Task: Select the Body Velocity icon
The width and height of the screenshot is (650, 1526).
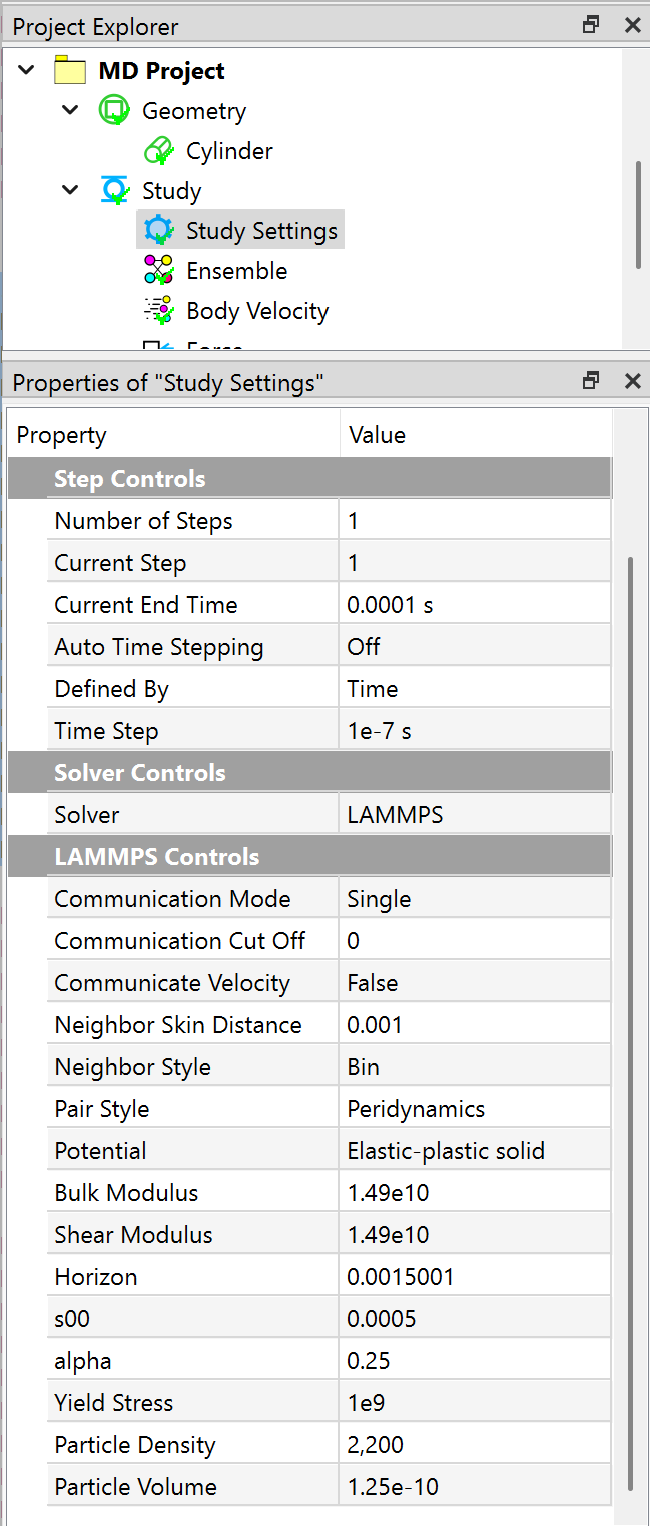Action: click(x=158, y=311)
